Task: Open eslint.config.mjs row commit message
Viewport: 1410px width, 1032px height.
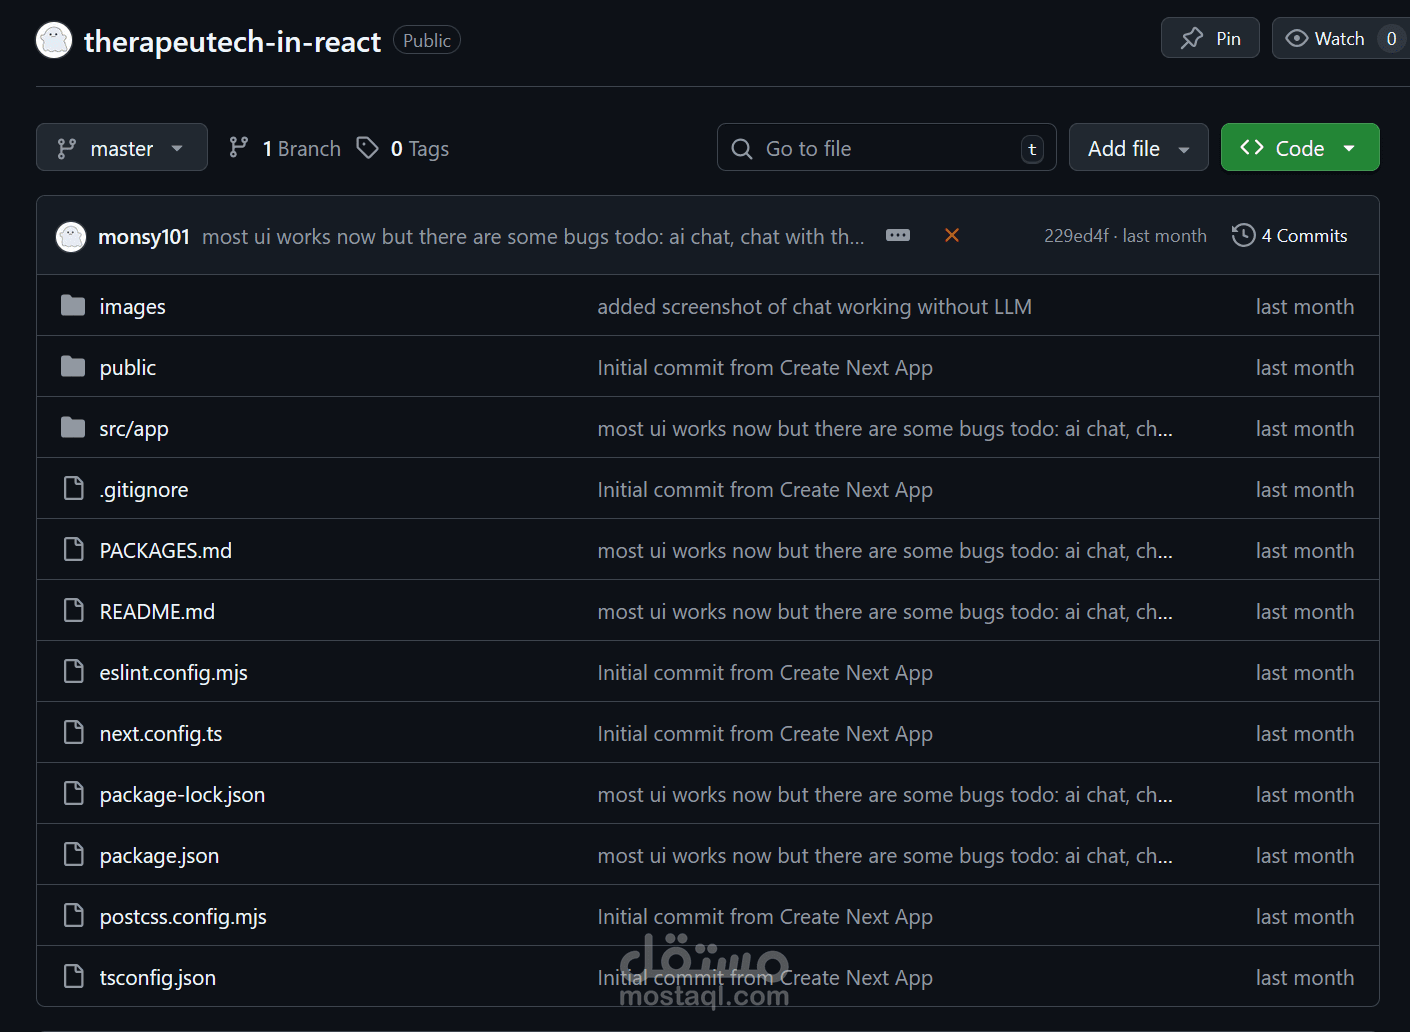Action: (x=765, y=673)
